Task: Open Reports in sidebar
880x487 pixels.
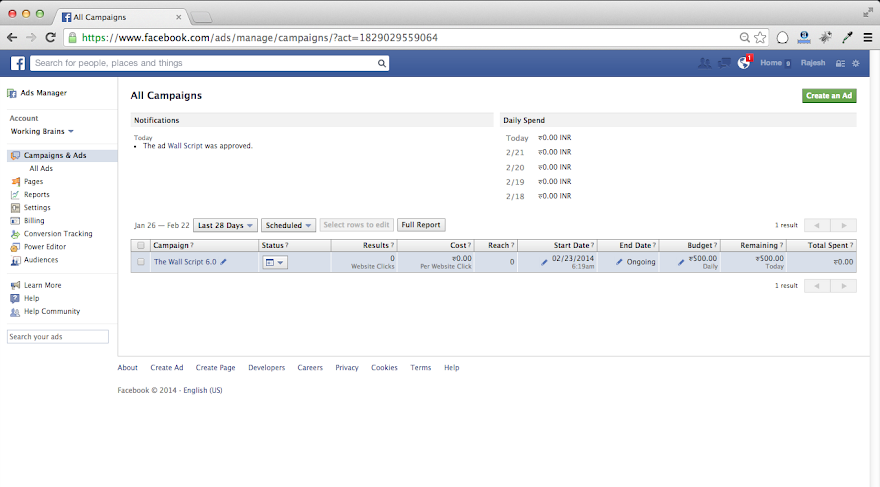Action: click(36, 195)
